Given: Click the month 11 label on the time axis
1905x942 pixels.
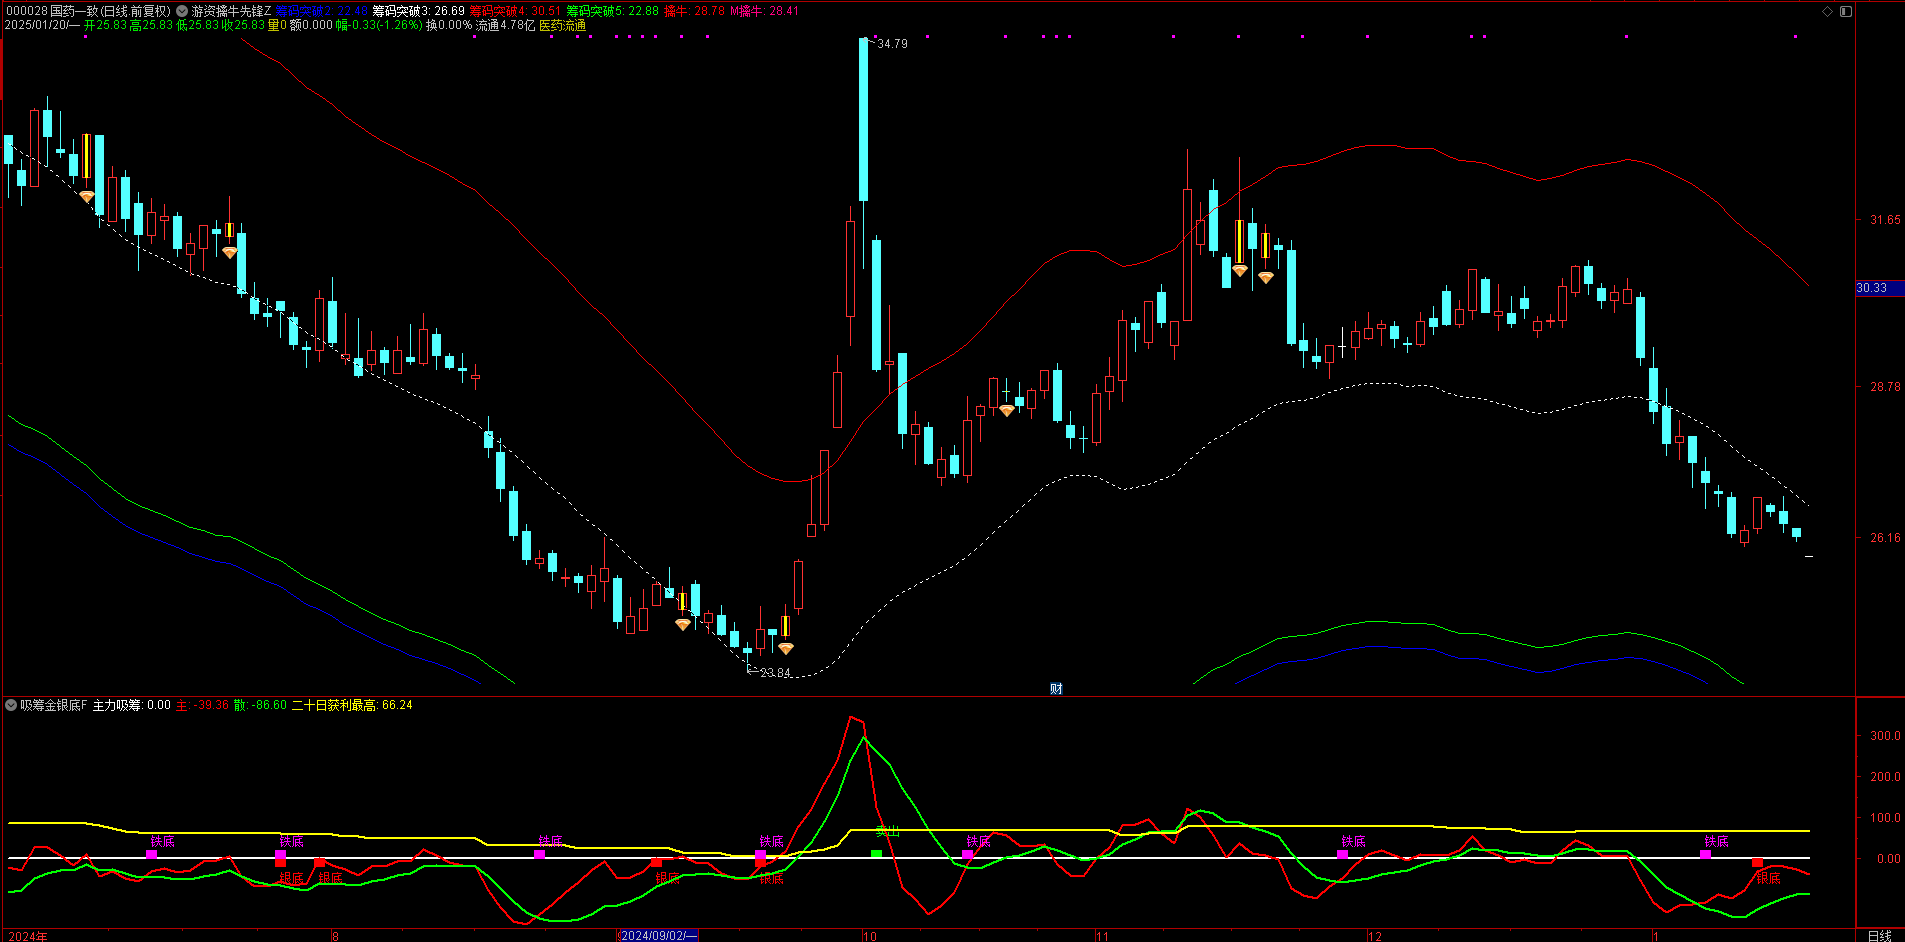Looking at the screenshot, I should point(1102,936).
